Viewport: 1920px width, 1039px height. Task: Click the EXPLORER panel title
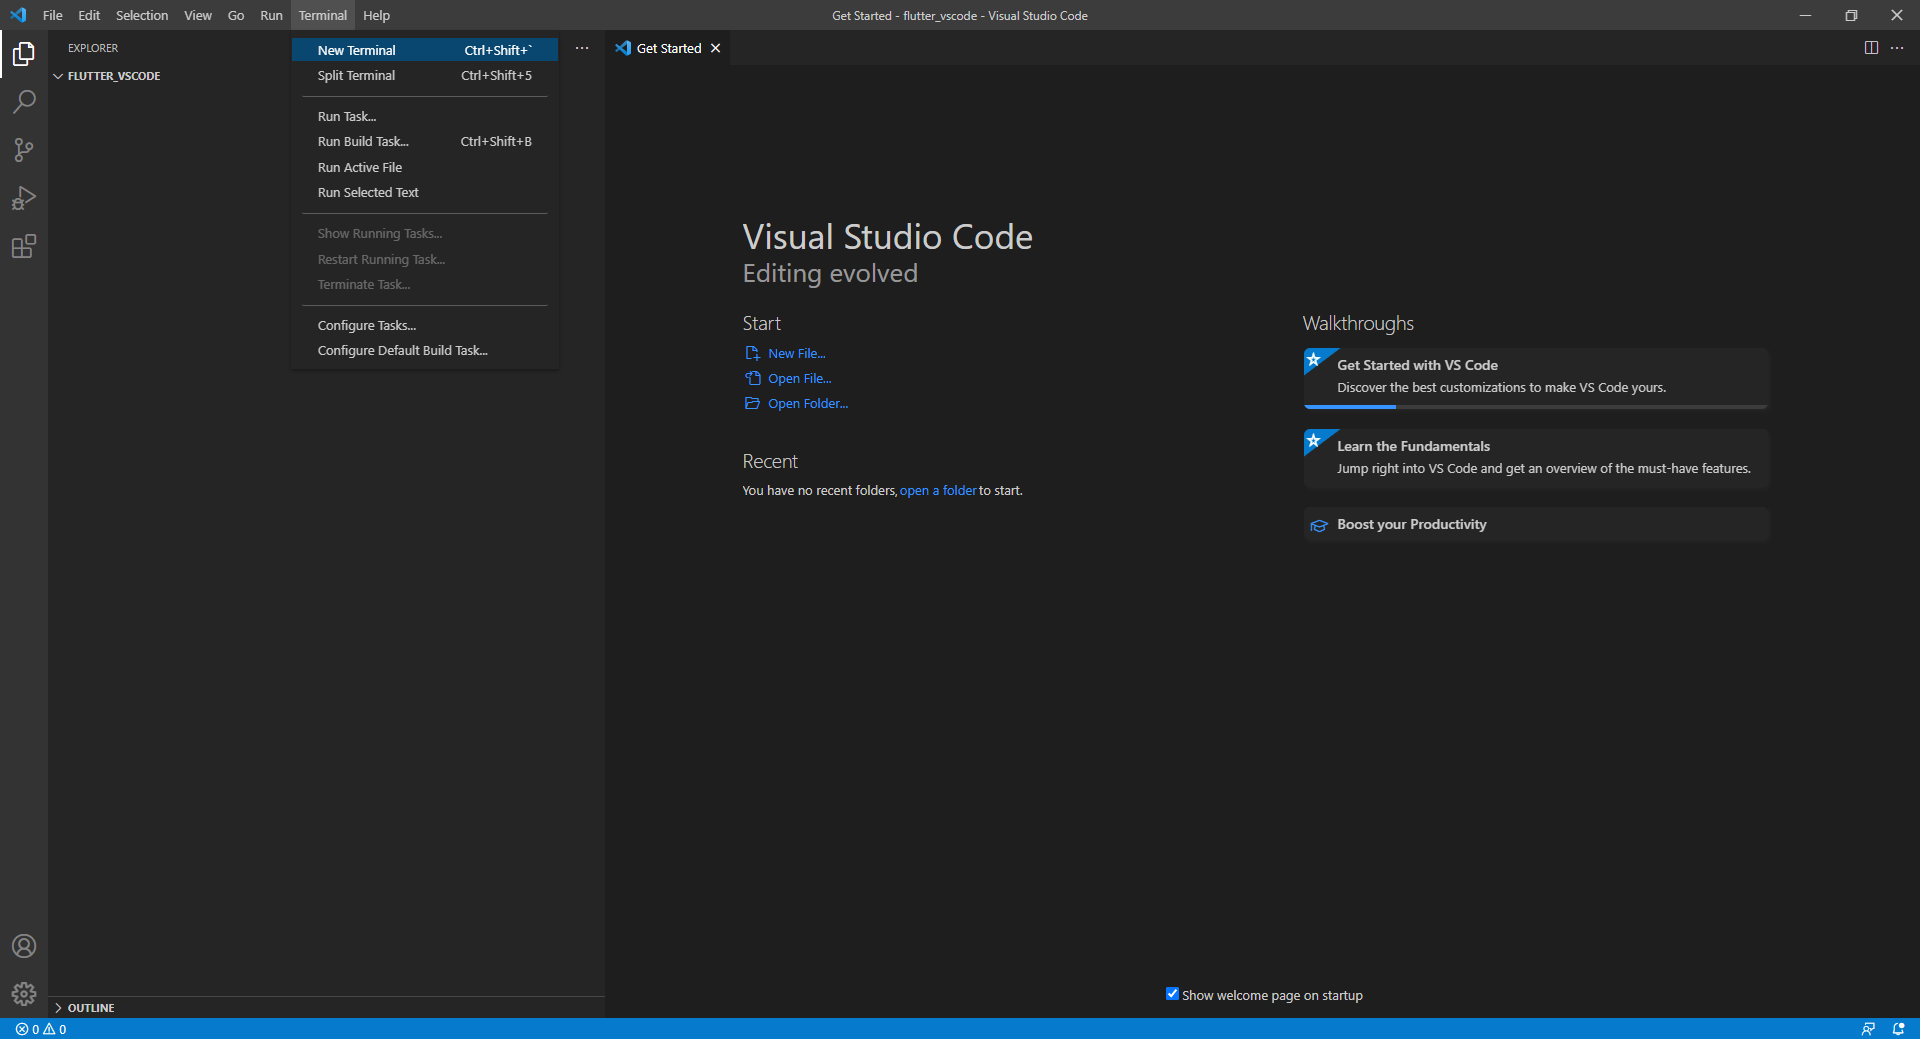click(x=93, y=48)
